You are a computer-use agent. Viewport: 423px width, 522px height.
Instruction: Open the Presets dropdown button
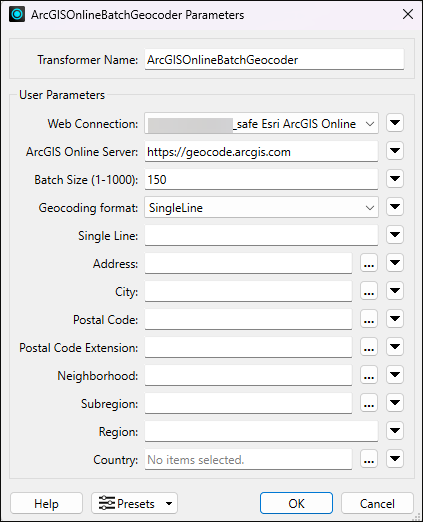click(134, 503)
